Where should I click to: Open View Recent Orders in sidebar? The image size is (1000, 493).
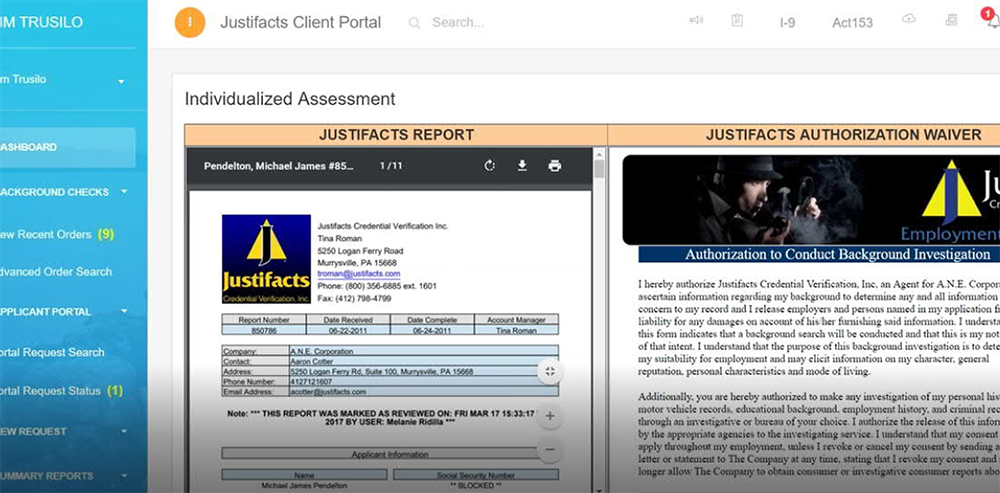point(55,234)
